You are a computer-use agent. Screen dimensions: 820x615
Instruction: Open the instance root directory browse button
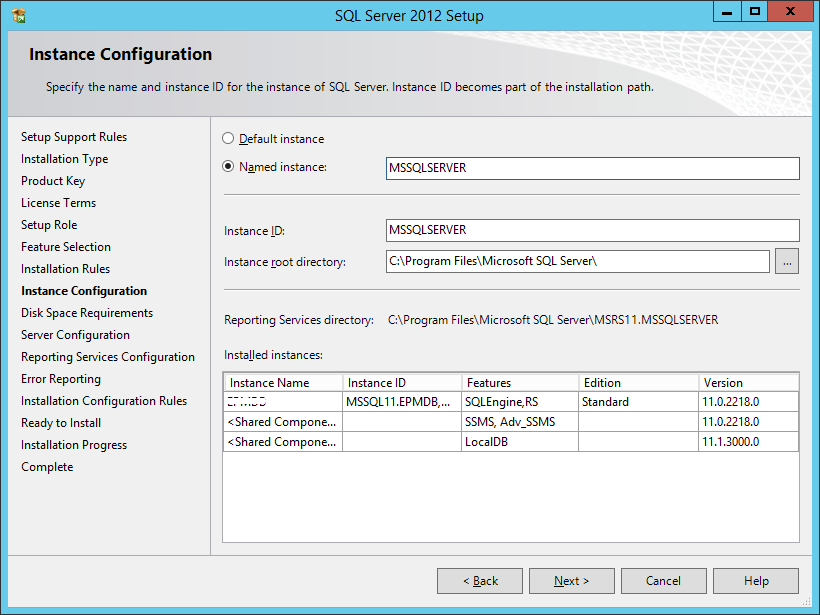click(x=787, y=261)
